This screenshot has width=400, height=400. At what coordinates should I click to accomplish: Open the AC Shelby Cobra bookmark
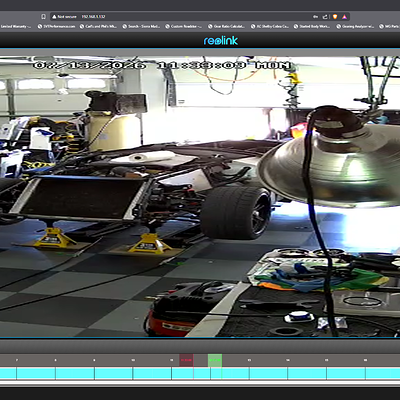click(x=269, y=26)
